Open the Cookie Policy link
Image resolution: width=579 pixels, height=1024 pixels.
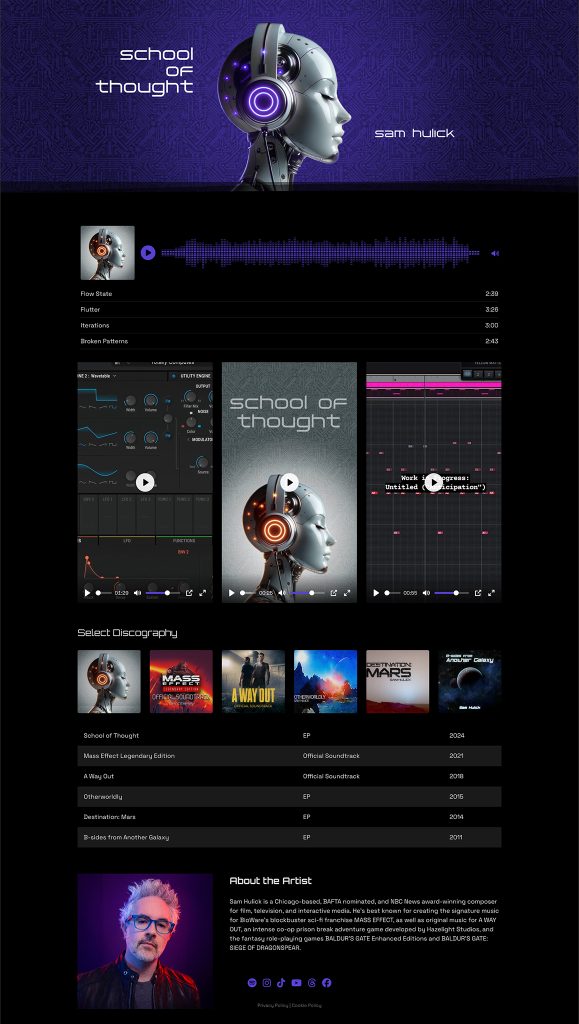tap(307, 1005)
